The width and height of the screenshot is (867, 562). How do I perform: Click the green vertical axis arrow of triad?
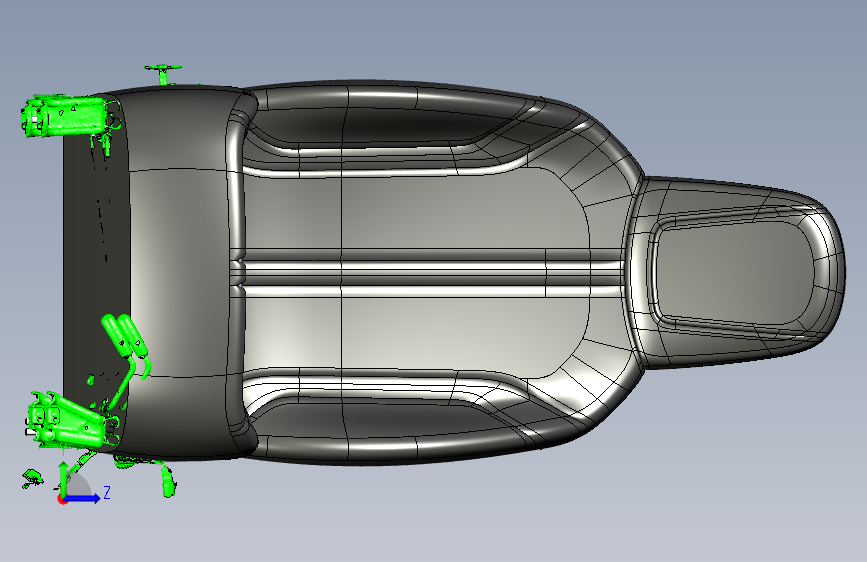[64, 478]
